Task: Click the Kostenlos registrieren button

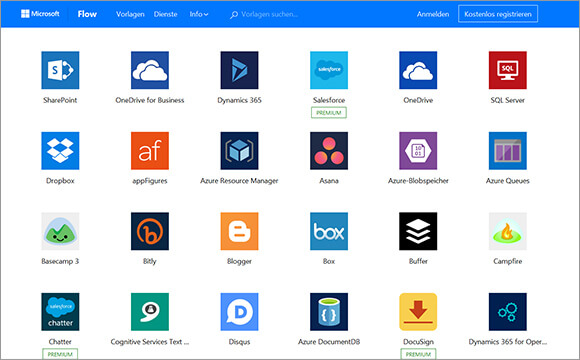Action: [x=498, y=14]
